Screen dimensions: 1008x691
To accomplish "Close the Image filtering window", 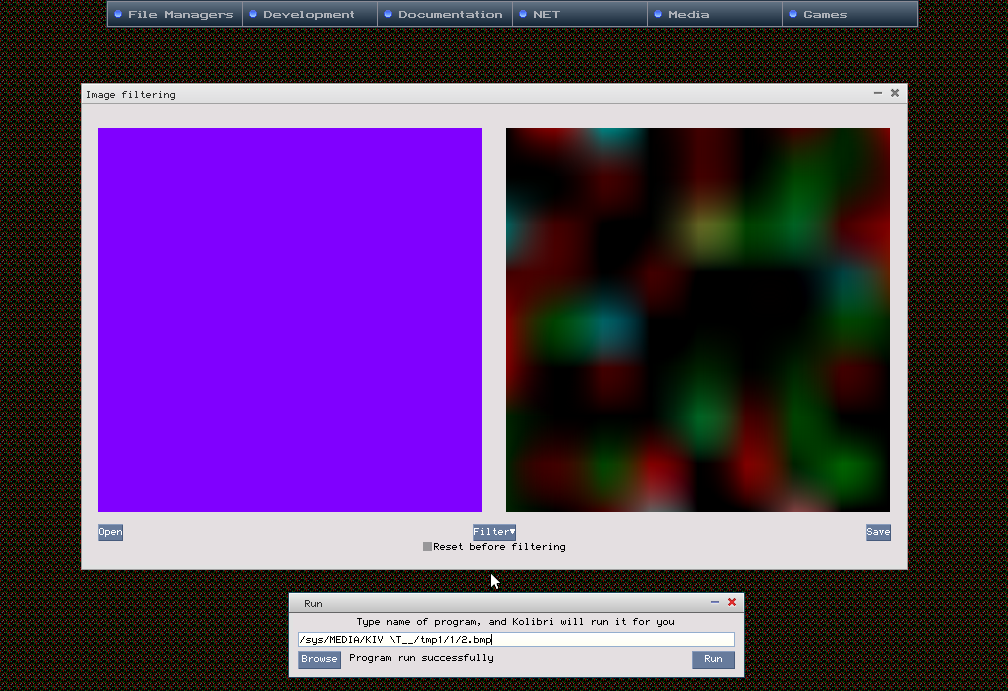I will click(895, 93).
